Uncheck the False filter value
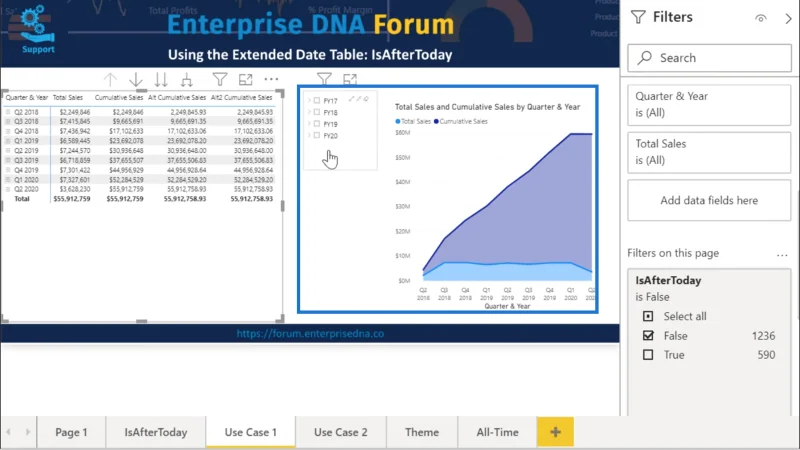 [648, 336]
